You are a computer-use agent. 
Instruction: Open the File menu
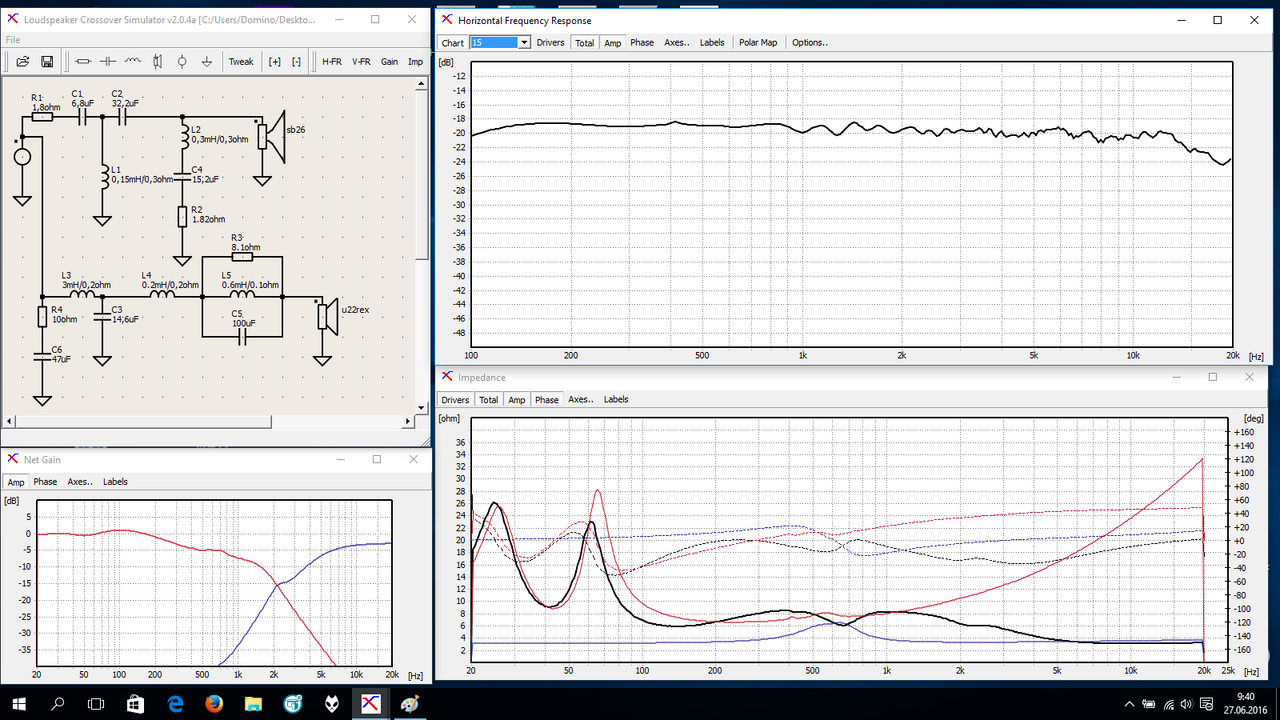point(13,40)
